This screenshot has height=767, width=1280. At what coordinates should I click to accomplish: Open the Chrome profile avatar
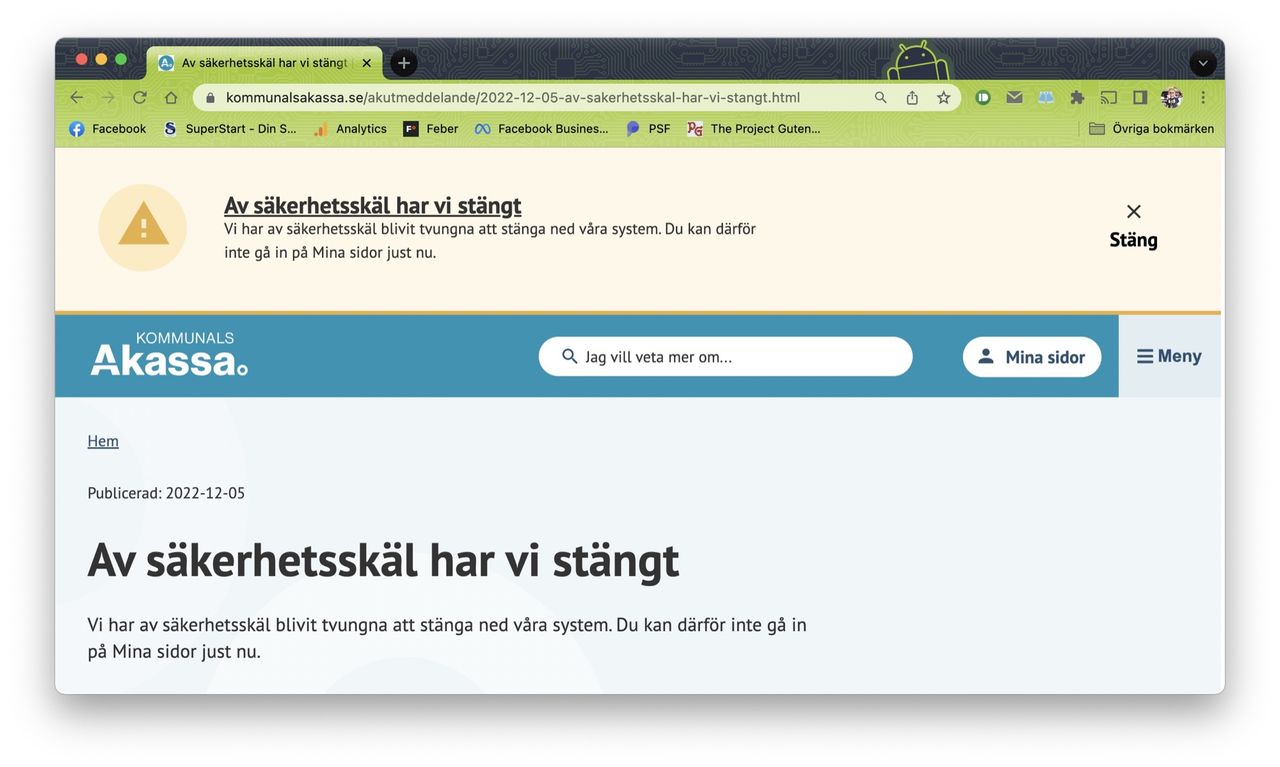(x=1171, y=97)
